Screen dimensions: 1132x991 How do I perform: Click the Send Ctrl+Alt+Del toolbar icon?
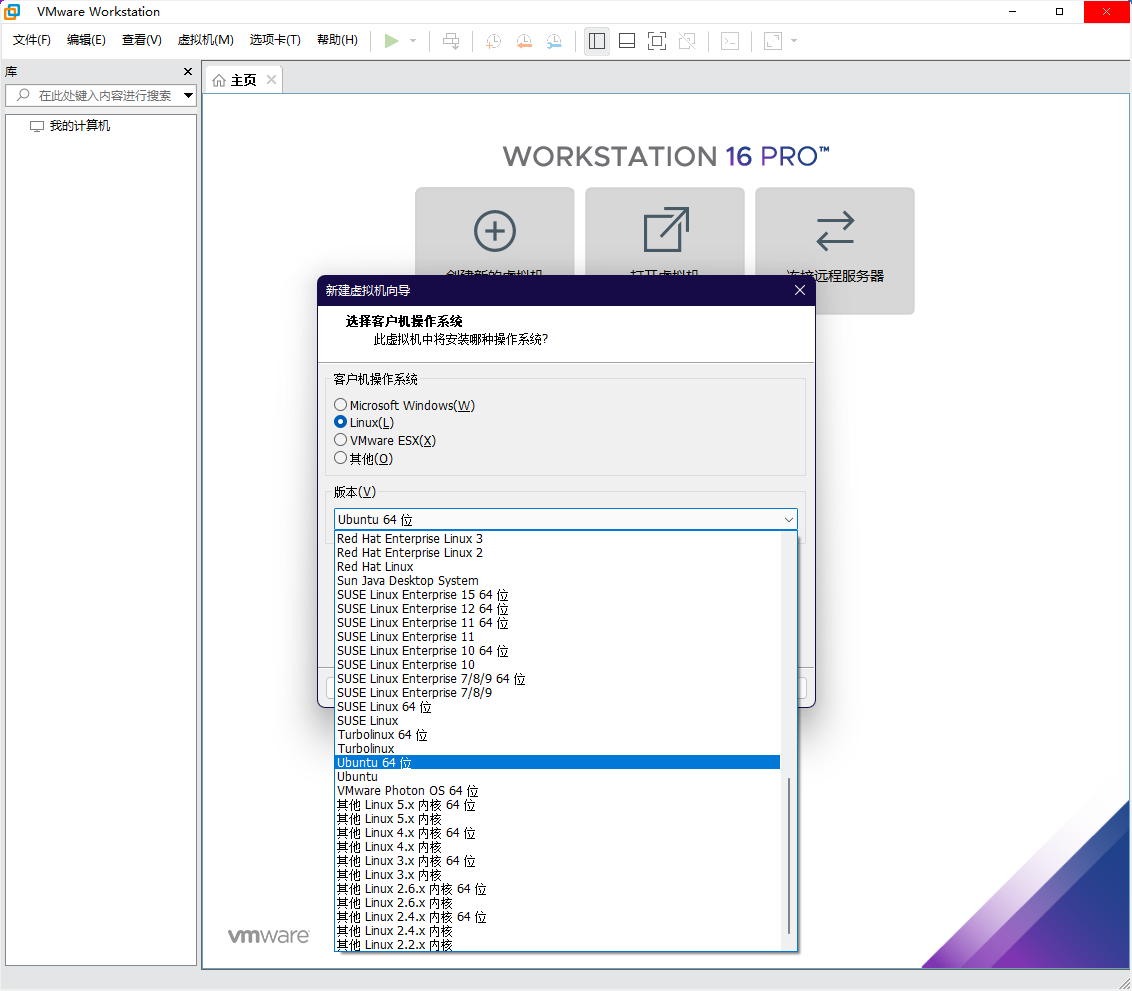[x=451, y=41]
